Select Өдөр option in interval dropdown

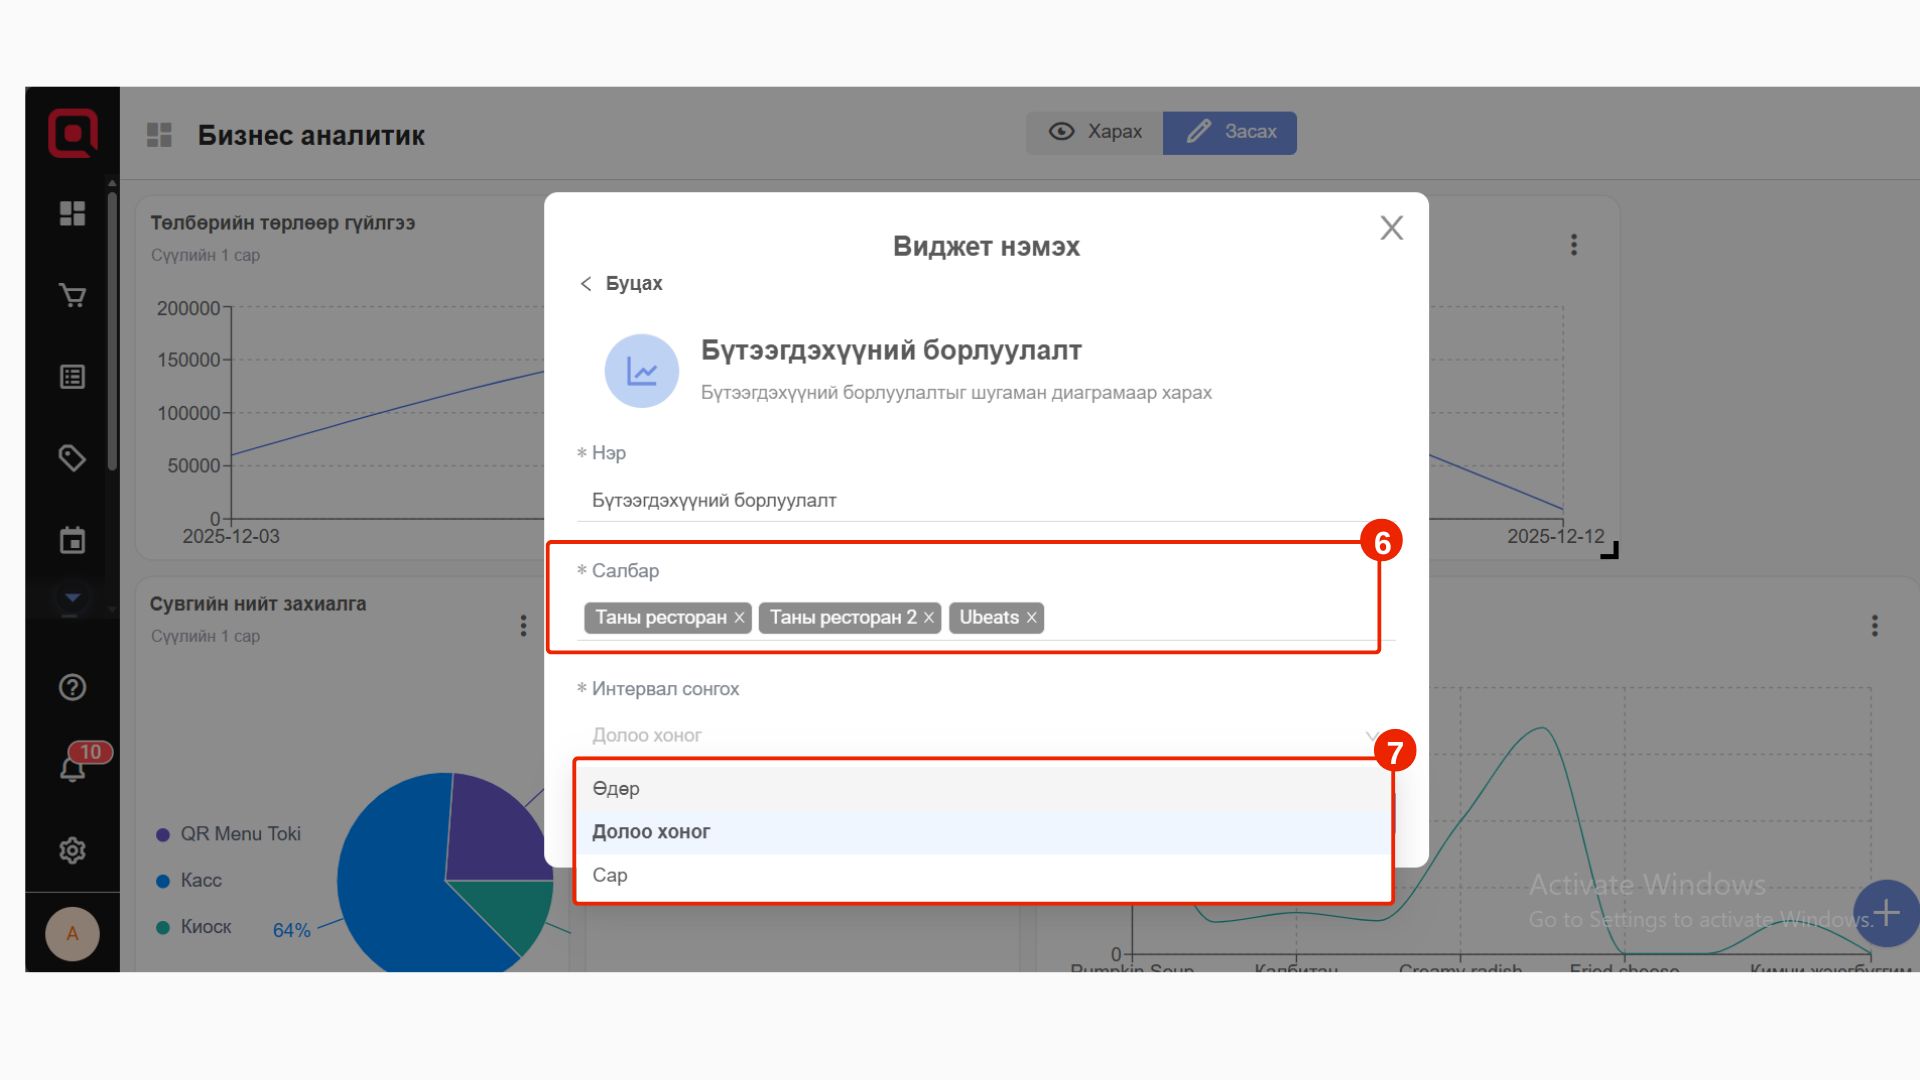click(x=616, y=788)
